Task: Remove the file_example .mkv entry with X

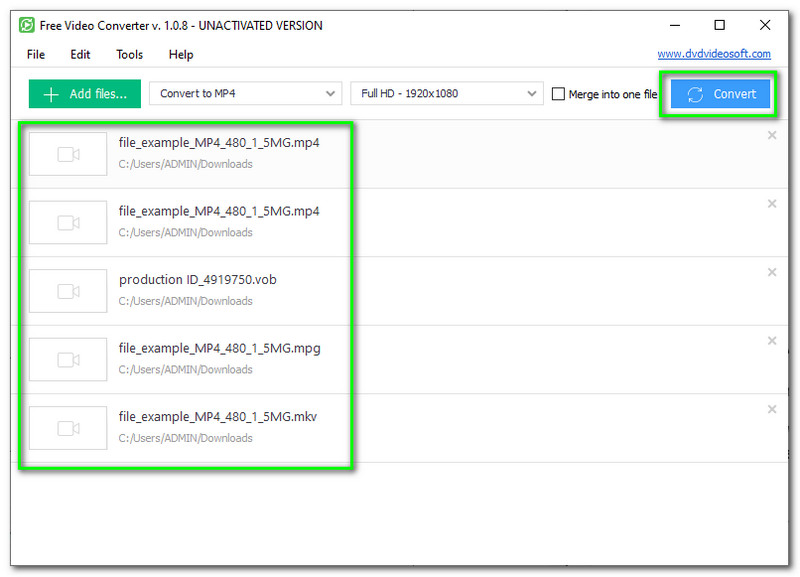Action: coord(771,409)
